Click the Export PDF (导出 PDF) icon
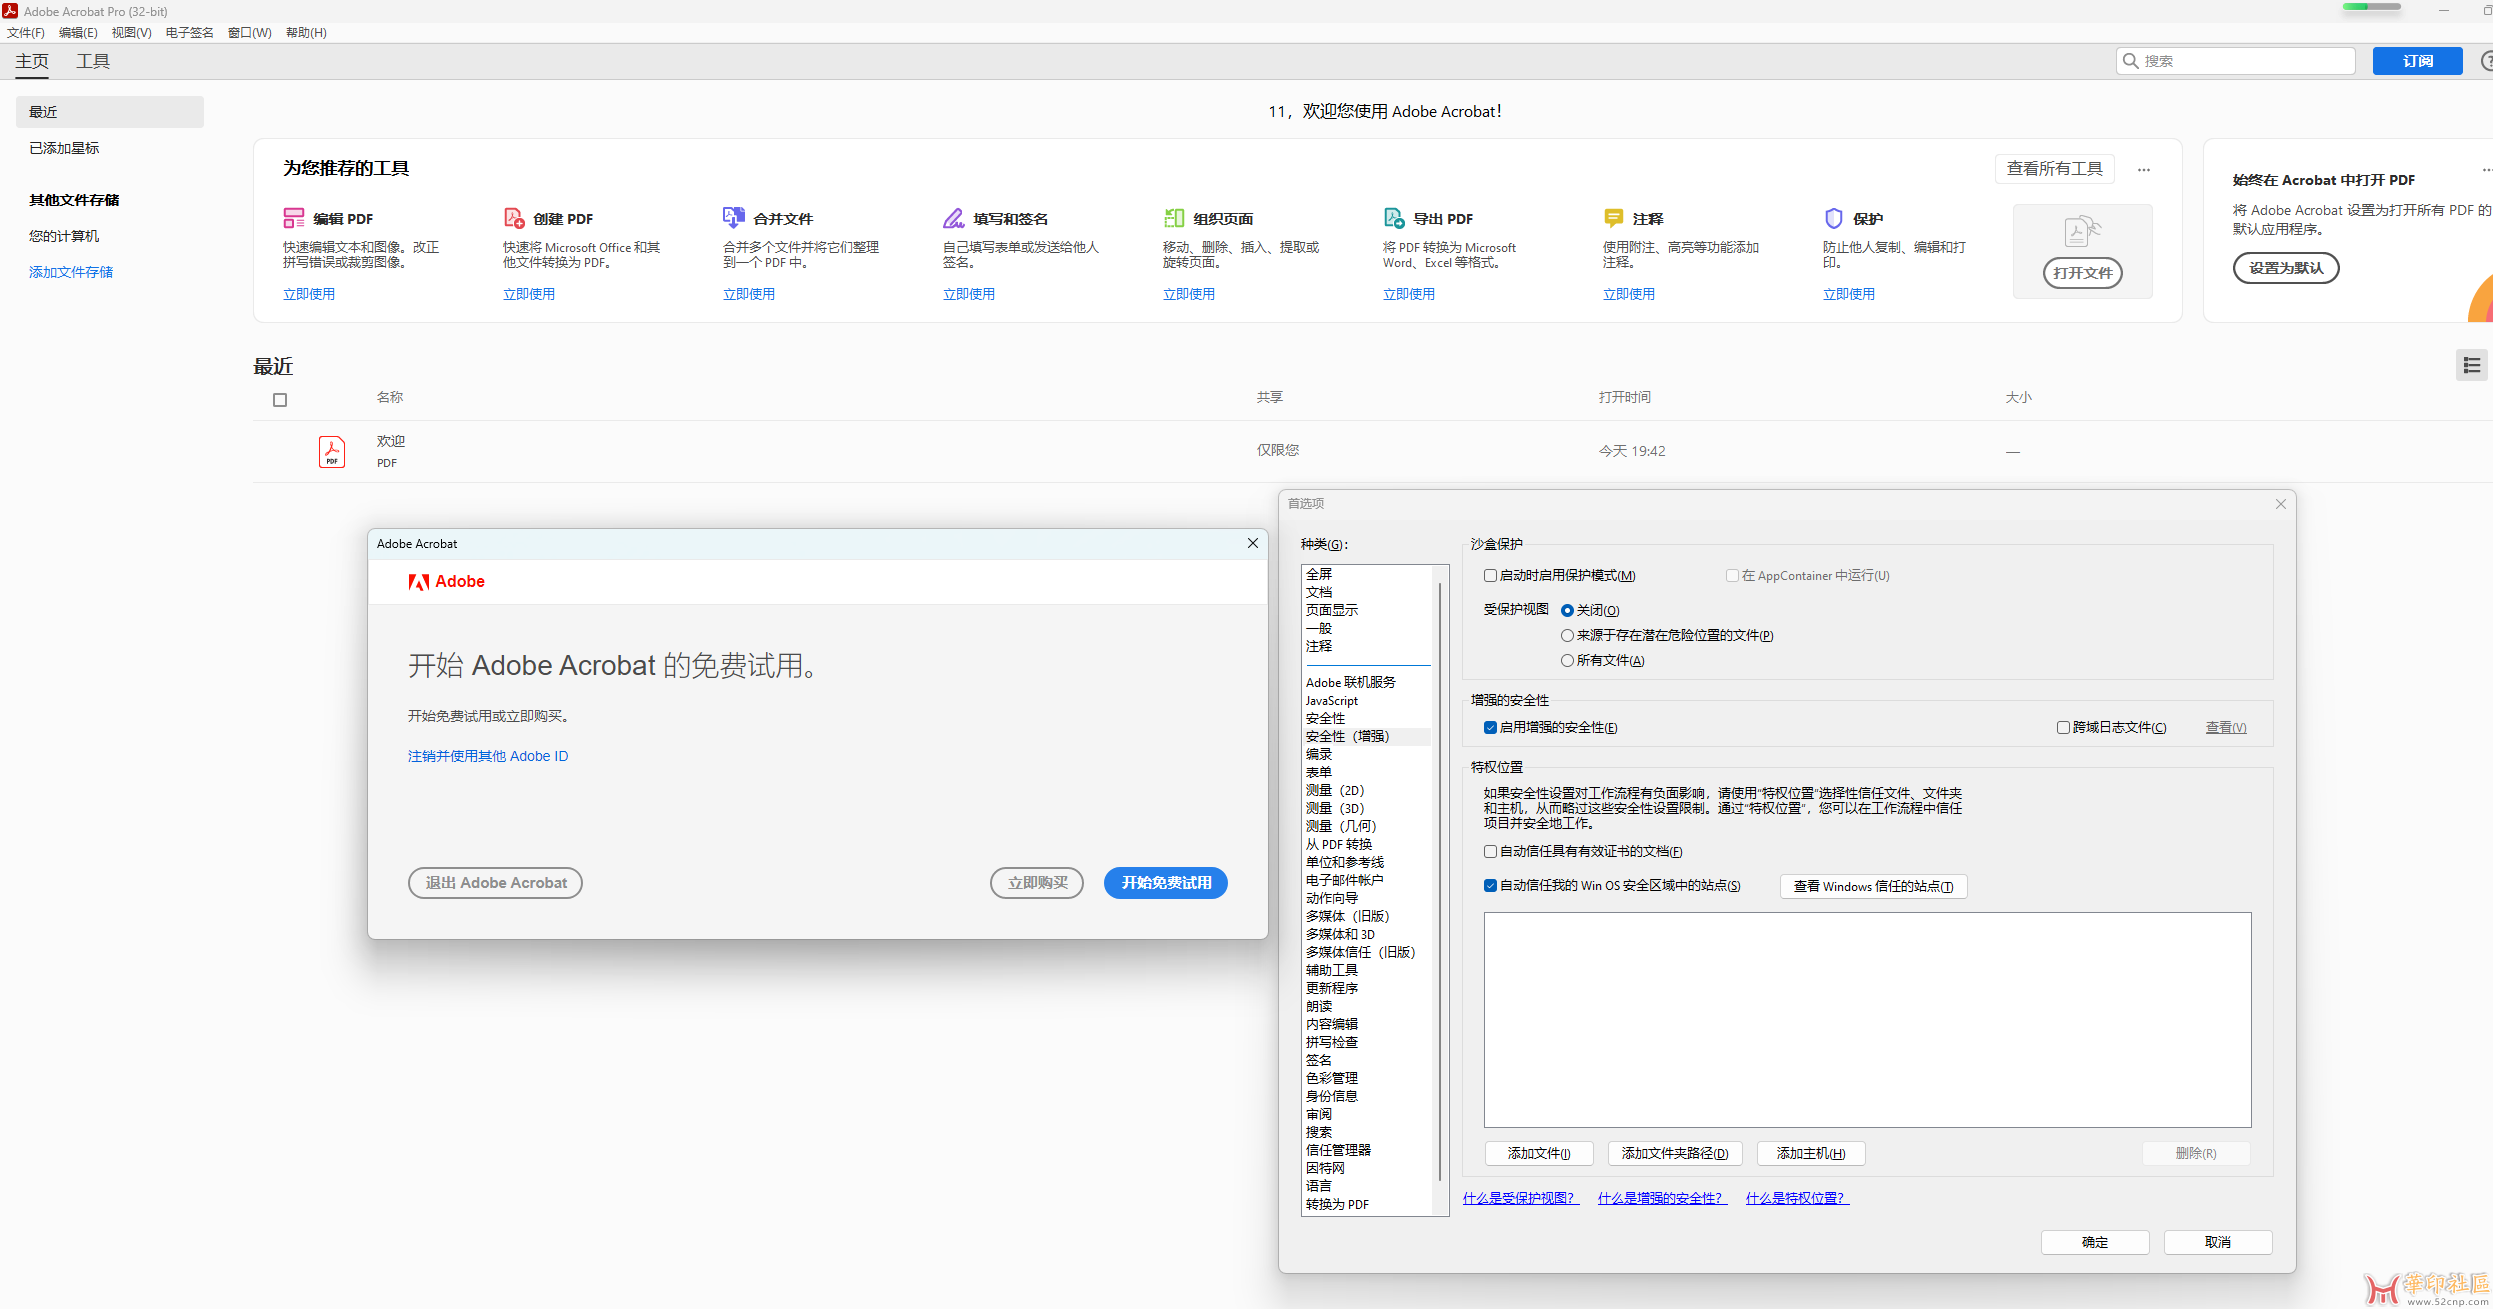 coord(1394,218)
